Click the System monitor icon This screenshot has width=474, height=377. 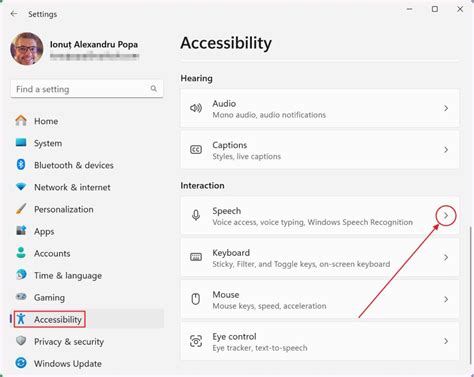tap(21, 143)
